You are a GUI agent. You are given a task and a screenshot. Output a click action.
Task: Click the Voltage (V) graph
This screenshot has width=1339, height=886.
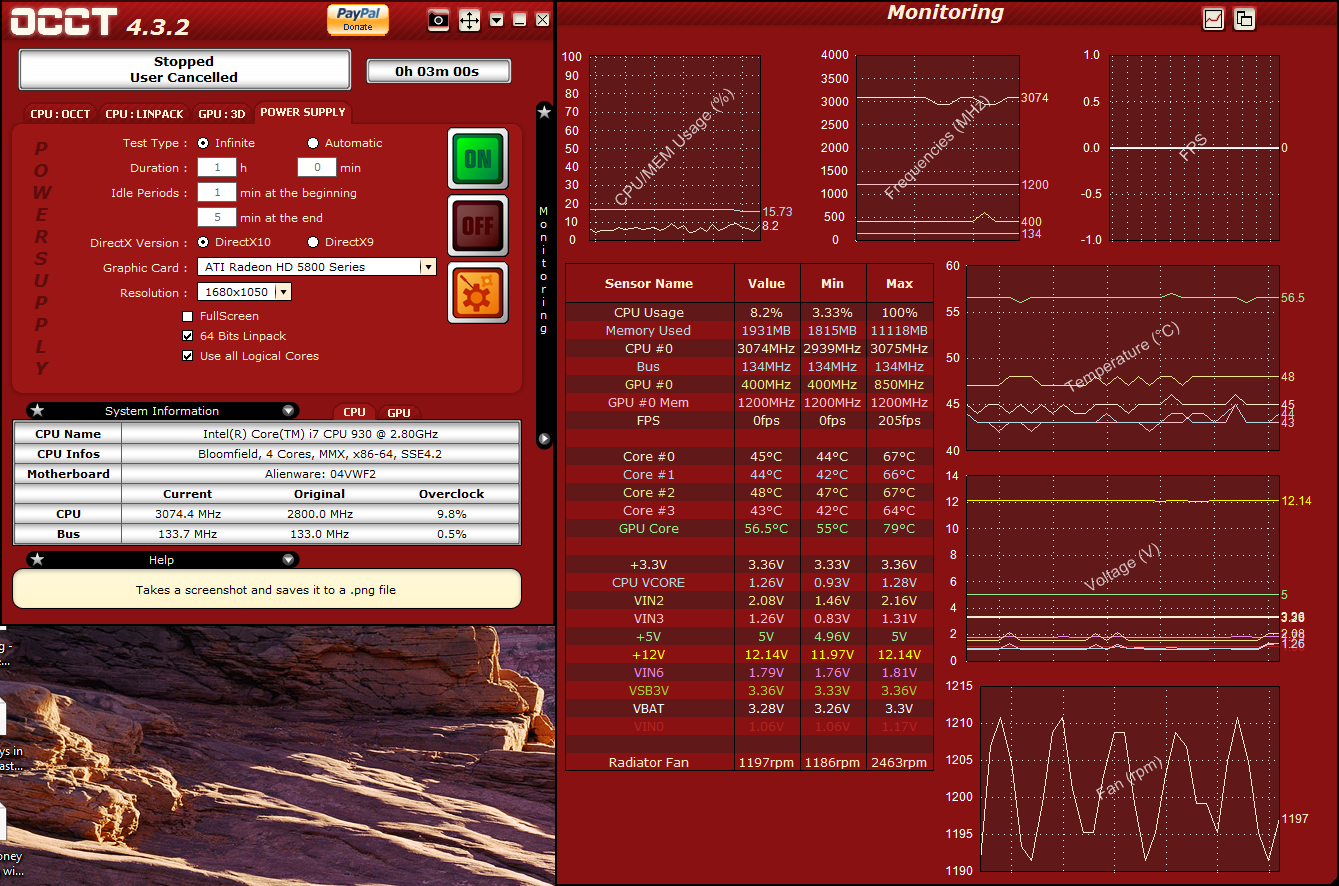click(x=1123, y=568)
